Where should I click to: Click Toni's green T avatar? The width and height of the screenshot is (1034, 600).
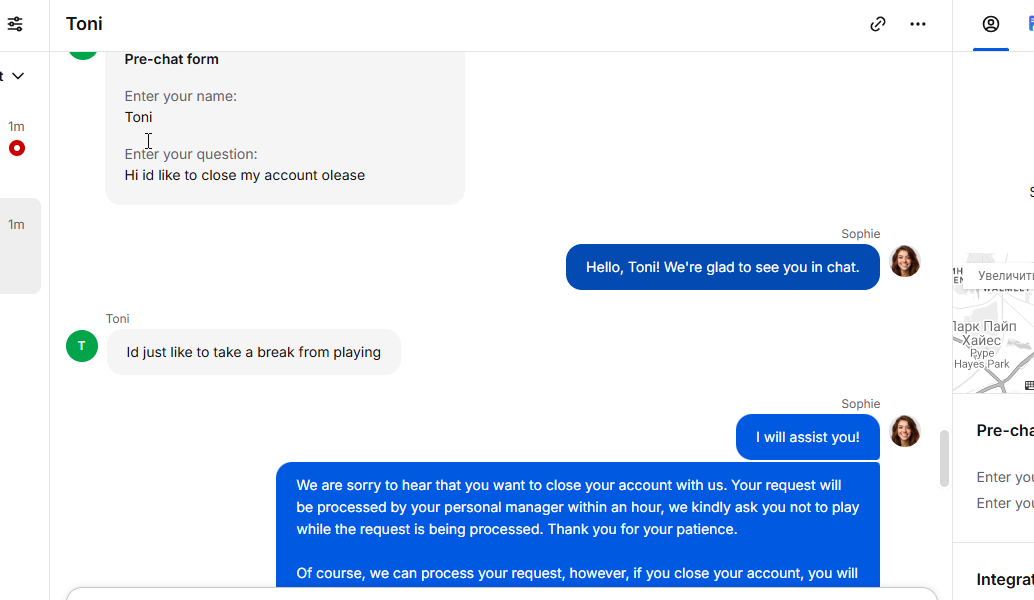click(x=82, y=346)
